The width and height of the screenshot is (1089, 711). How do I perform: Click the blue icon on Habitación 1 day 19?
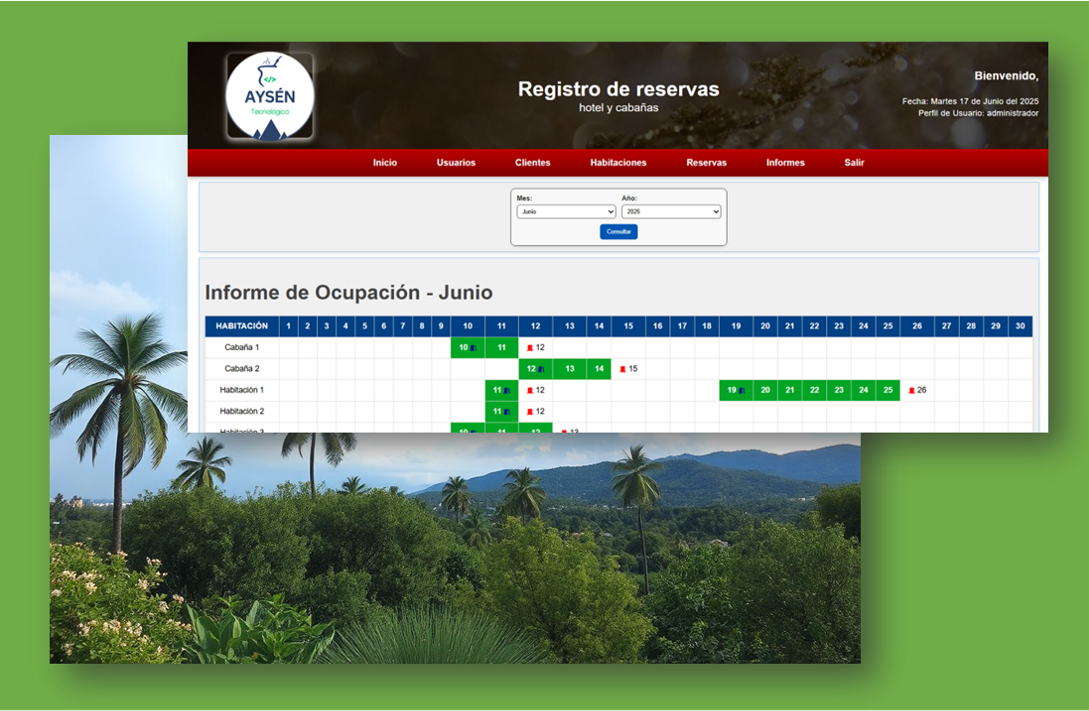click(742, 390)
